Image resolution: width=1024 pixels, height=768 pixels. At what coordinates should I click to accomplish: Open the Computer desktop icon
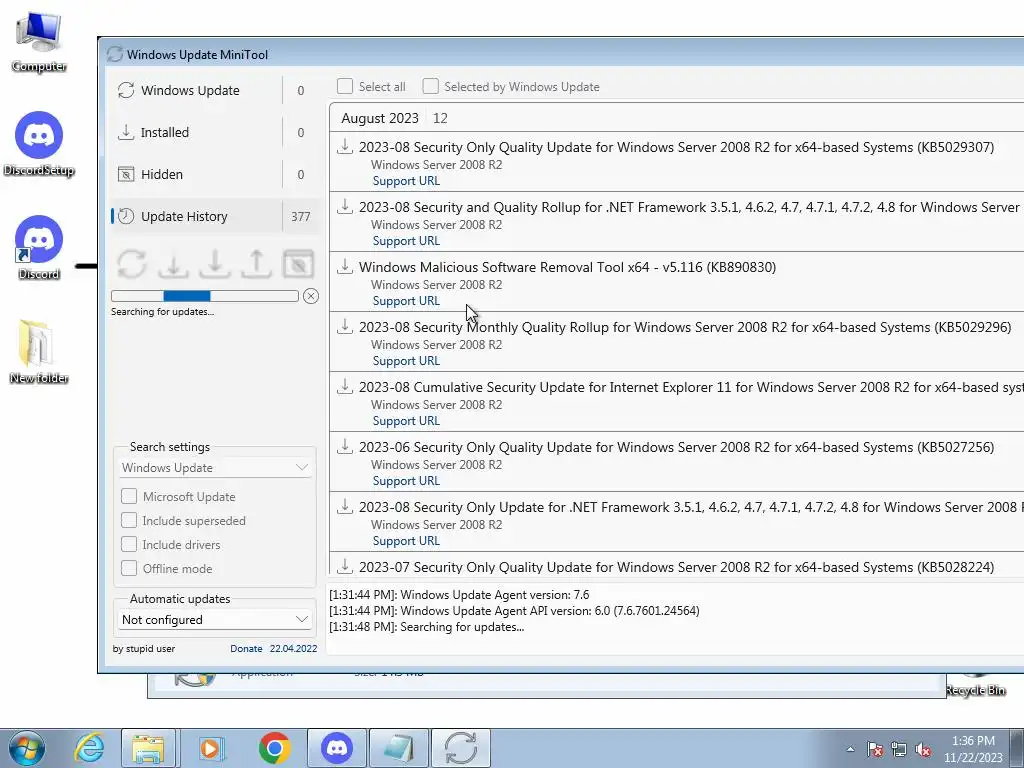(39, 40)
